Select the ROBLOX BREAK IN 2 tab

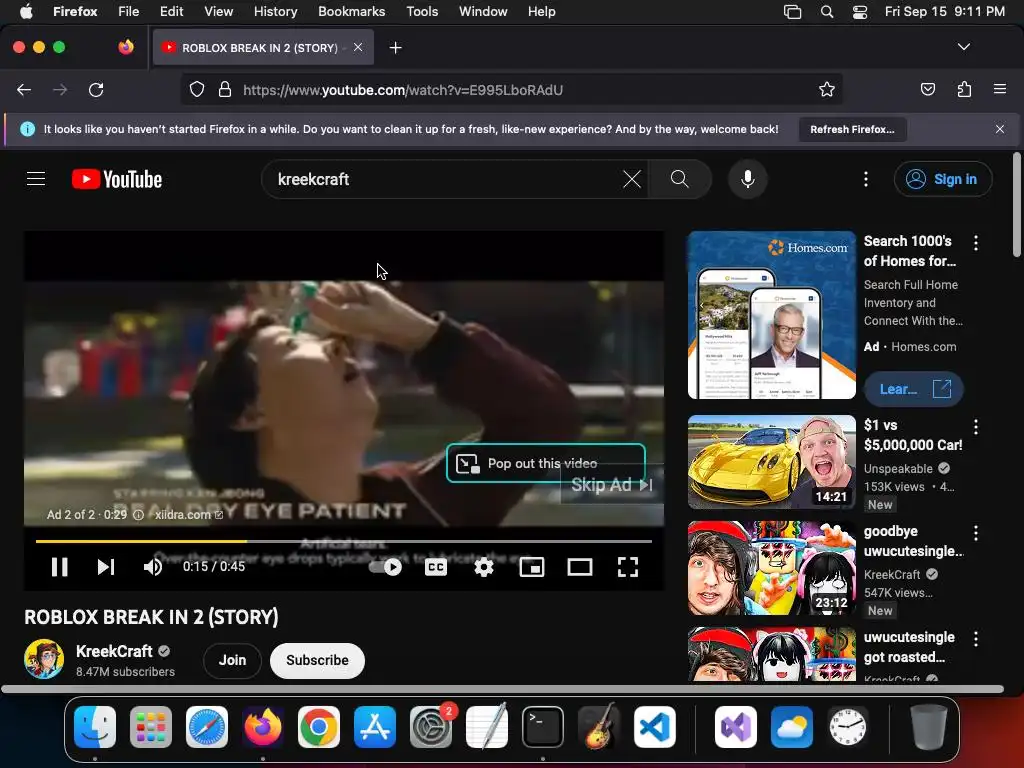[x=263, y=48]
